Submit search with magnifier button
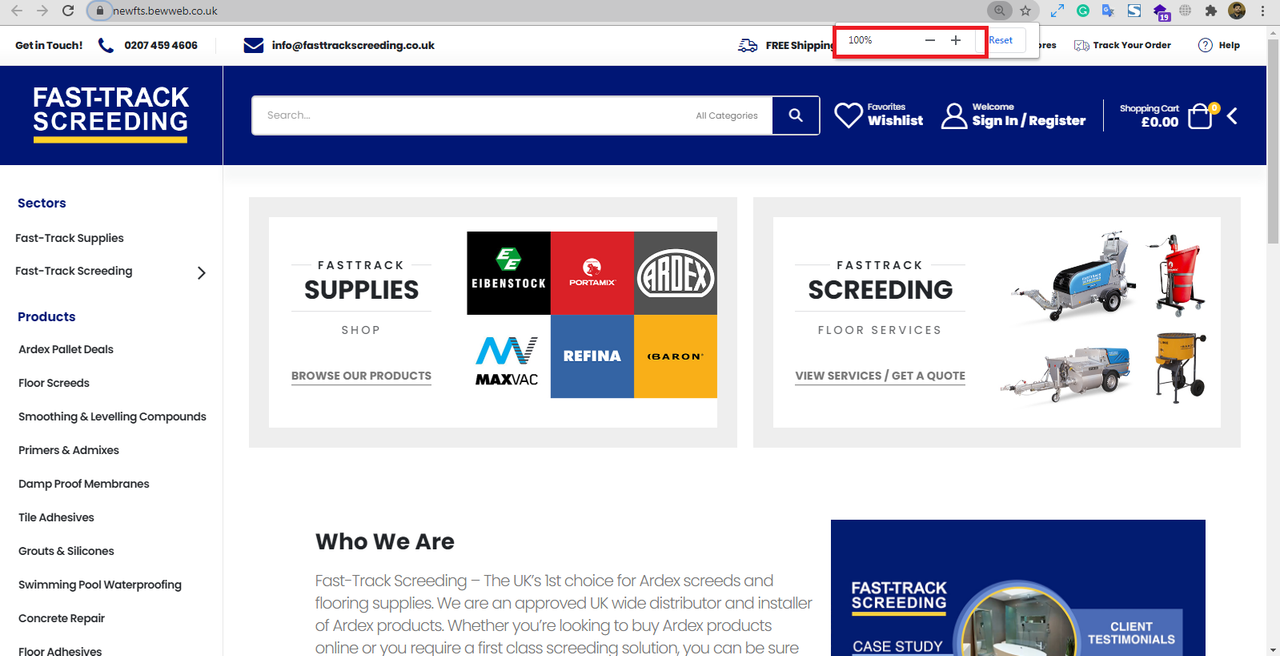This screenshot has width=1280, height=656. pos(796,115)
